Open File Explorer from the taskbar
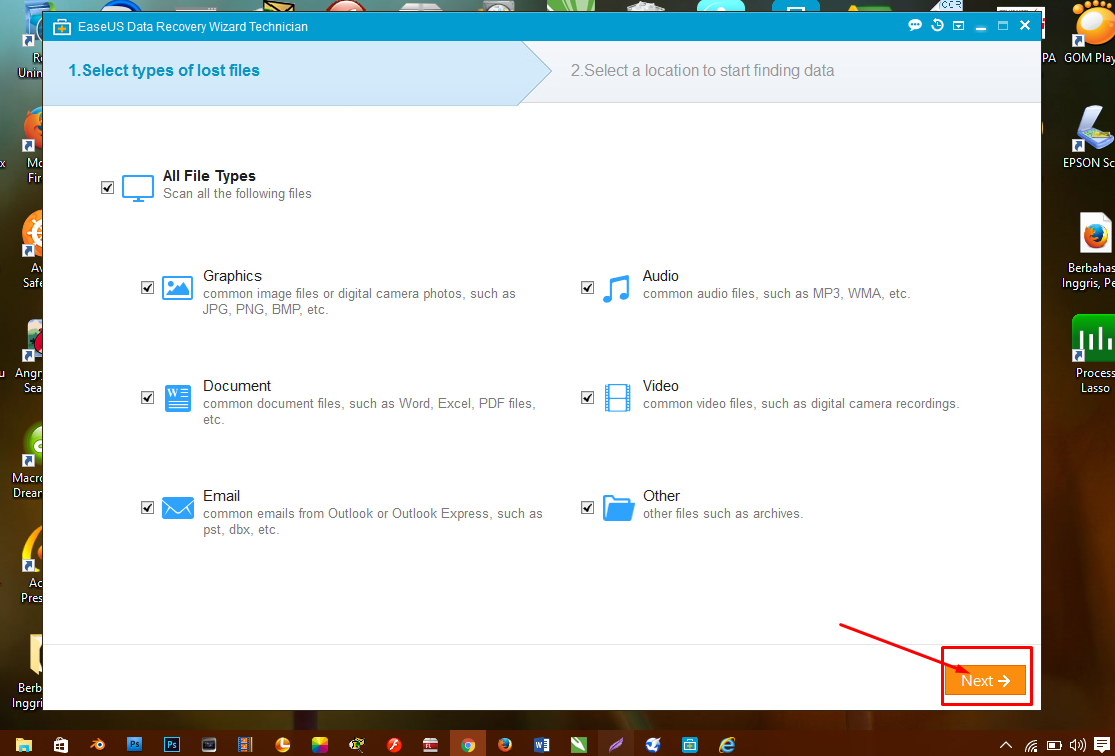 tap(23, 745)
